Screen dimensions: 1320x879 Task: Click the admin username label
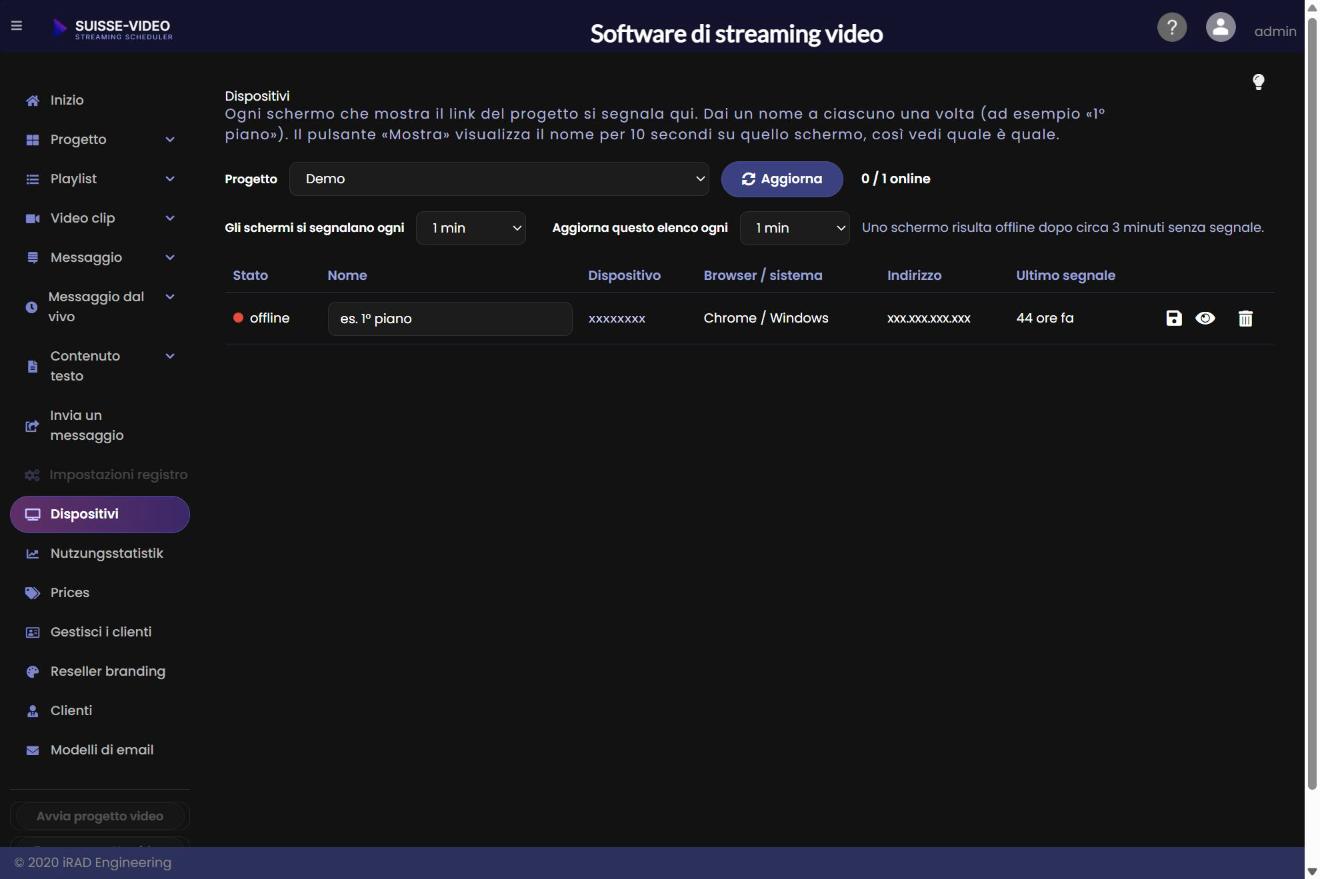point(1275,31)
